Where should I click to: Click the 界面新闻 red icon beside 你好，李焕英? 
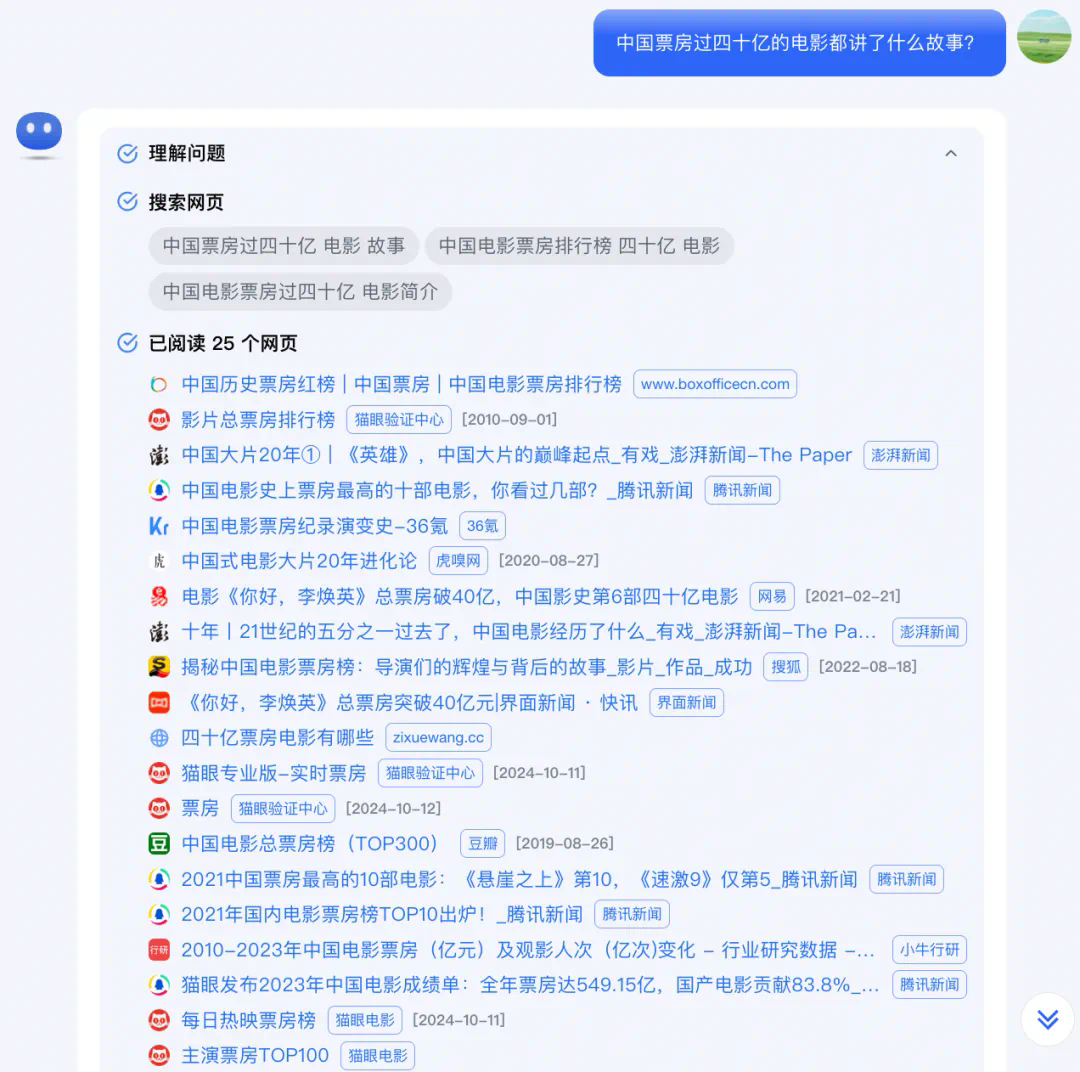click(x=159, y=702)
